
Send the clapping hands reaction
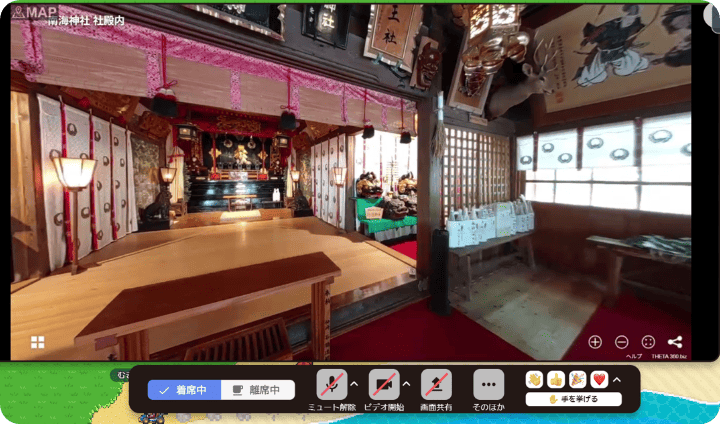point(534,379)
